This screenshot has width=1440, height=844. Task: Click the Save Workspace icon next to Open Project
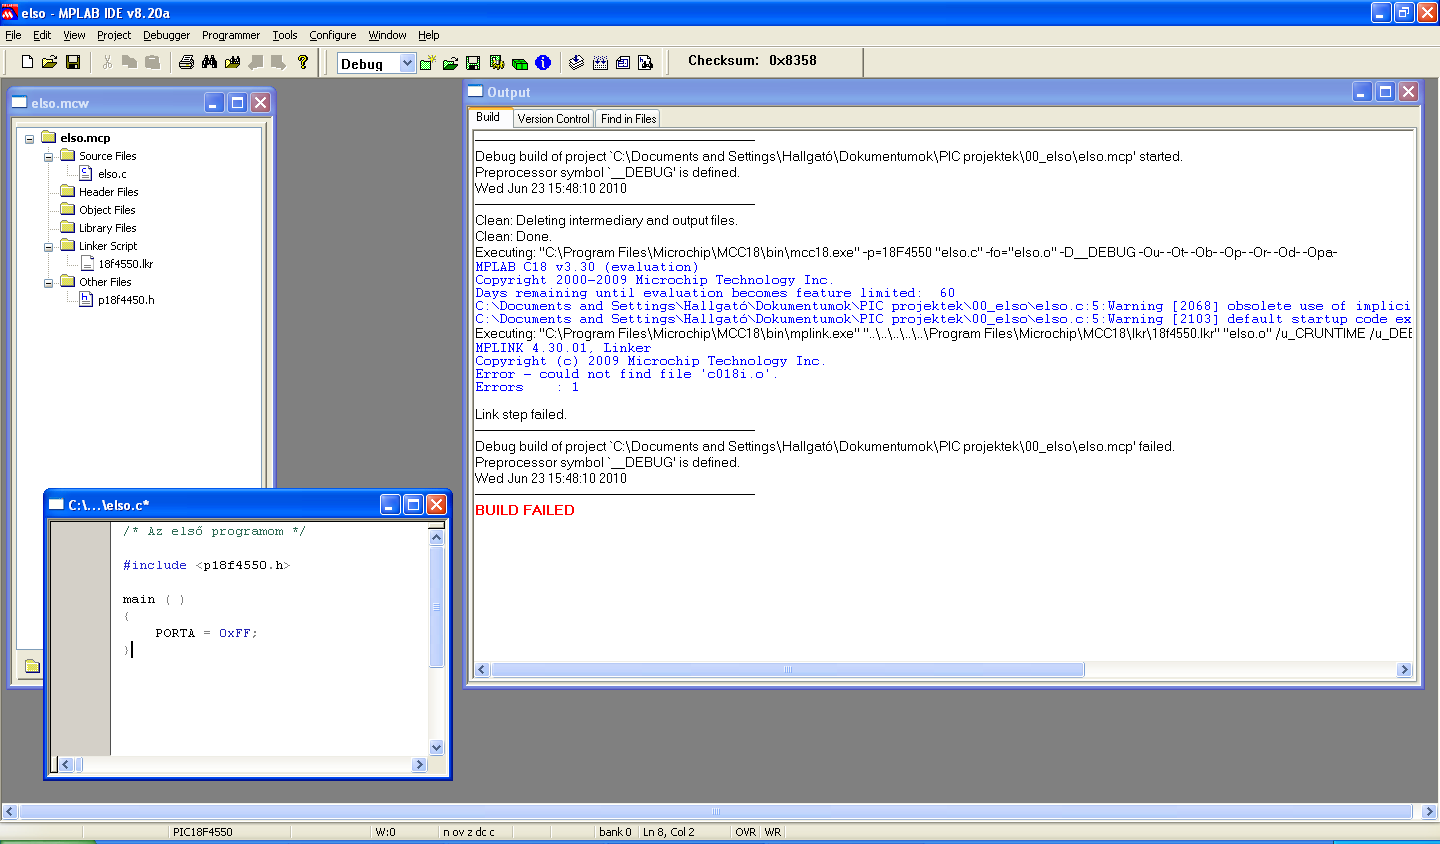[473, 63]
